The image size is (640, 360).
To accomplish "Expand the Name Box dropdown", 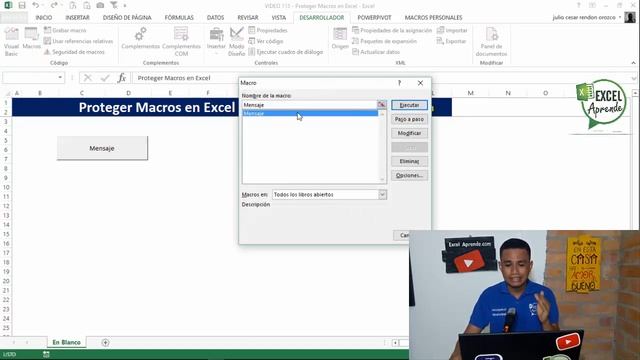I will [60, 78].
